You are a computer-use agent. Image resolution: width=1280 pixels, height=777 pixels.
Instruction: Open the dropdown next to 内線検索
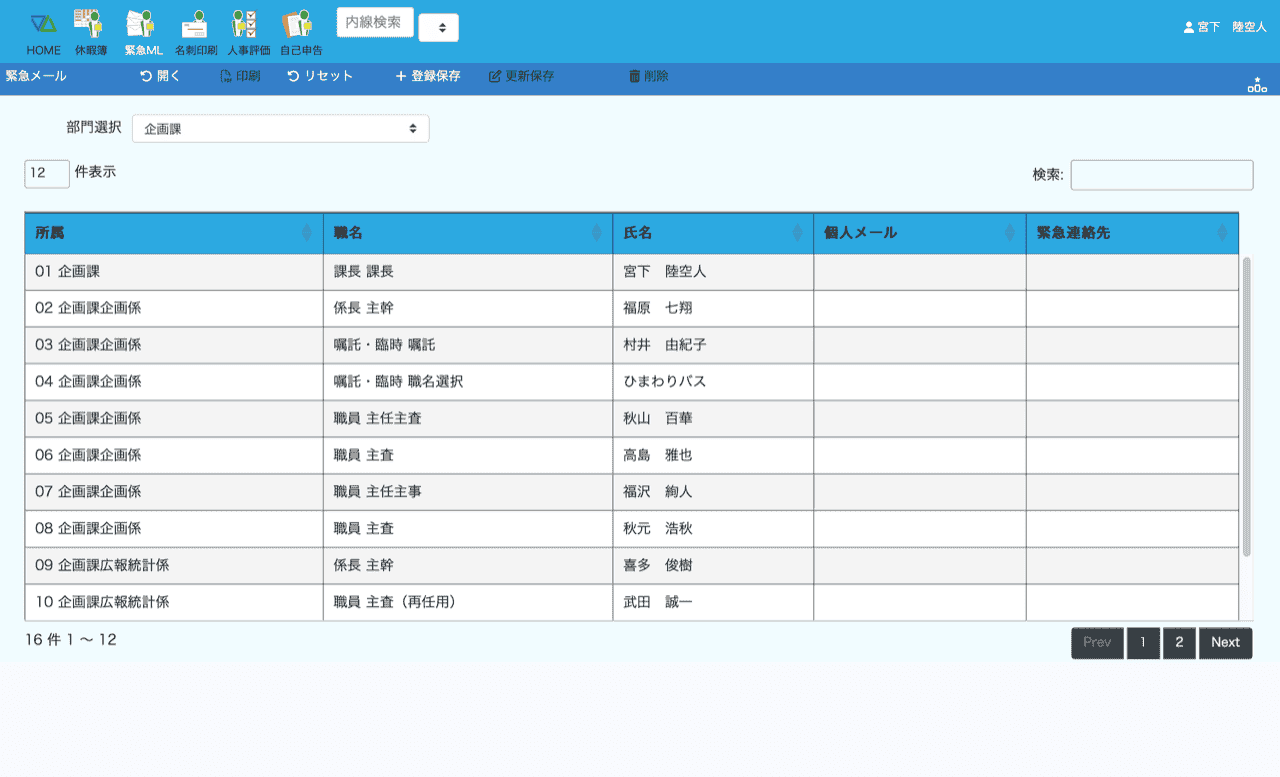pos(439,28)
